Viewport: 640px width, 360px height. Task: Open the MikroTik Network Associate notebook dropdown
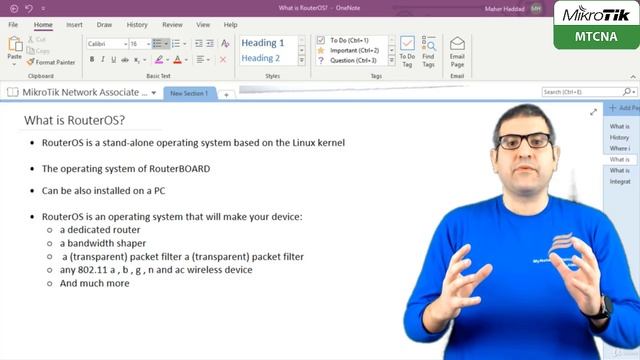click(x=154, y=93)
